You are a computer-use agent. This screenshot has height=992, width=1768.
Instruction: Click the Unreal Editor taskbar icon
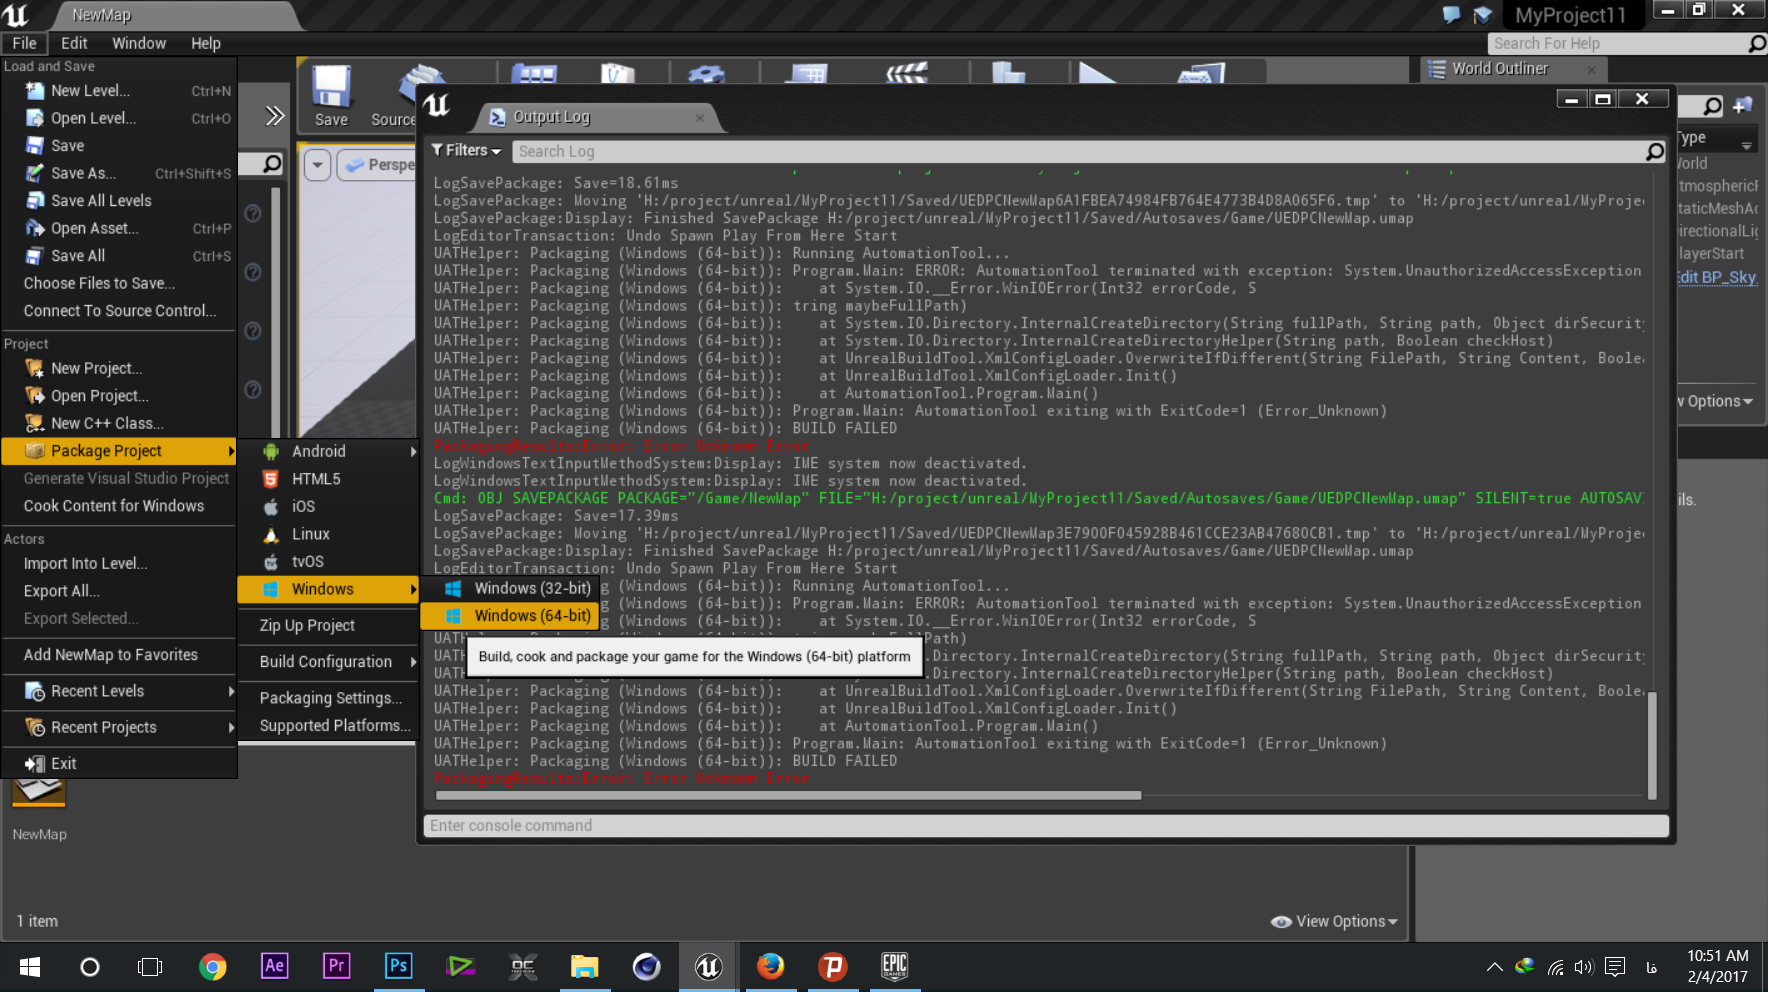(x=708, y=966)
